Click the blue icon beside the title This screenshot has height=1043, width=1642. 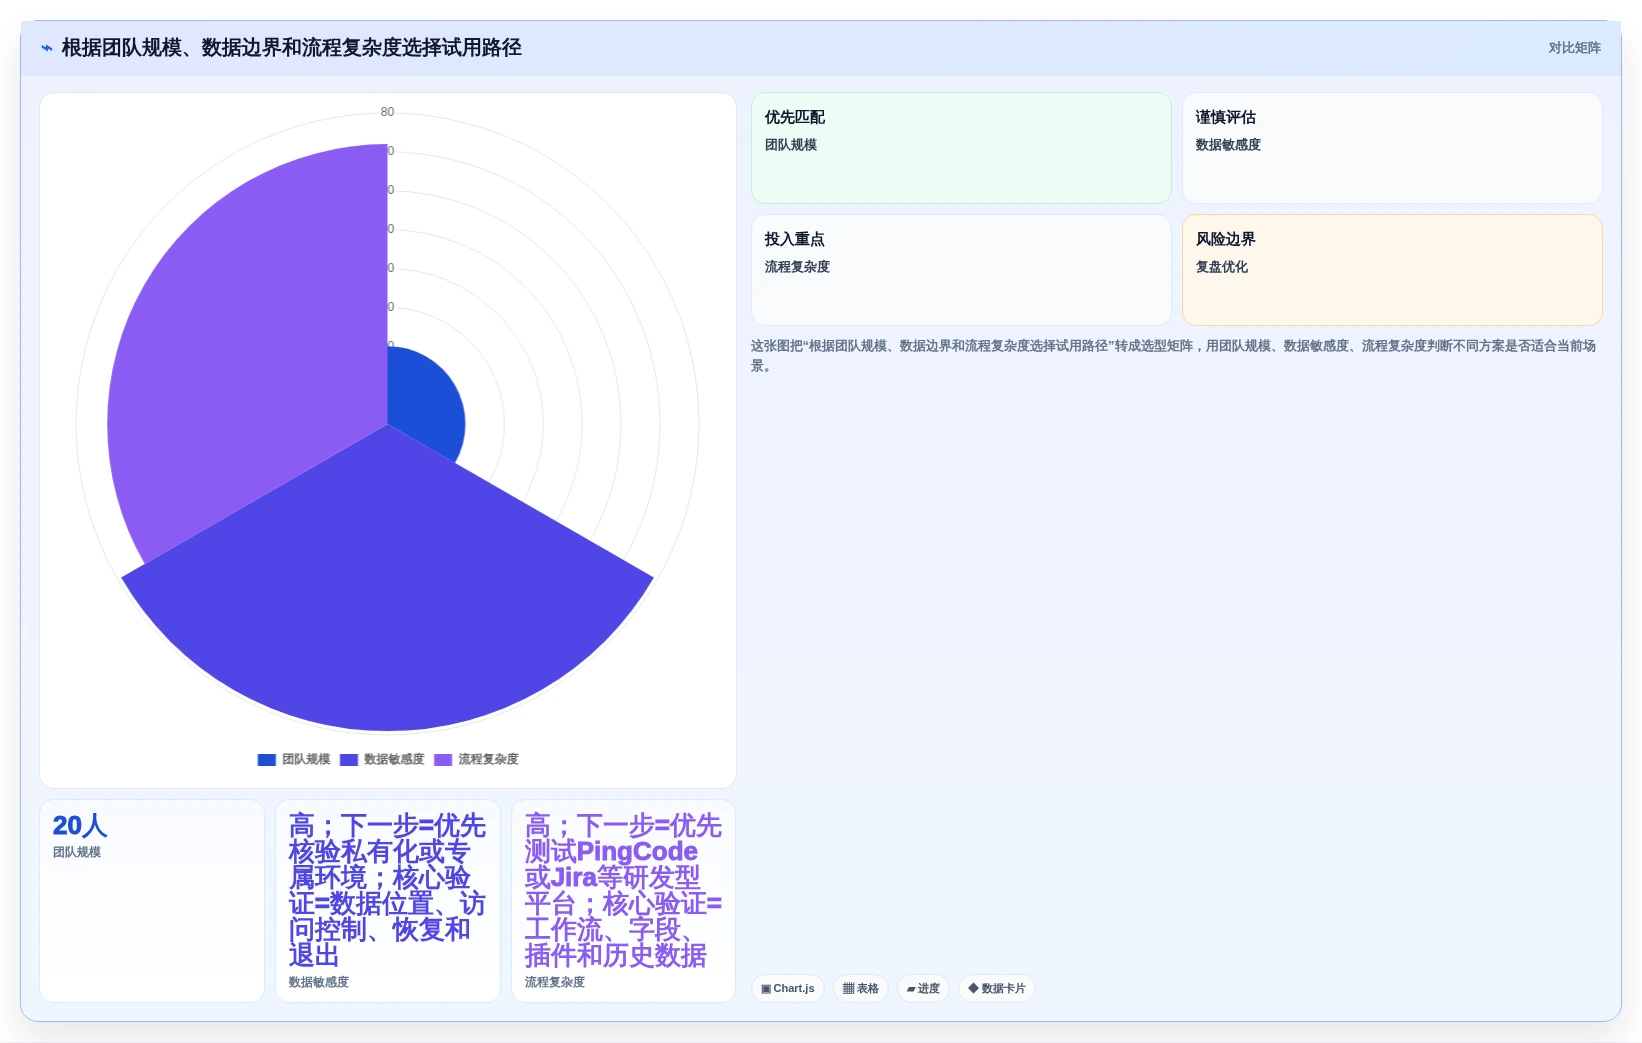click(46, 48)
